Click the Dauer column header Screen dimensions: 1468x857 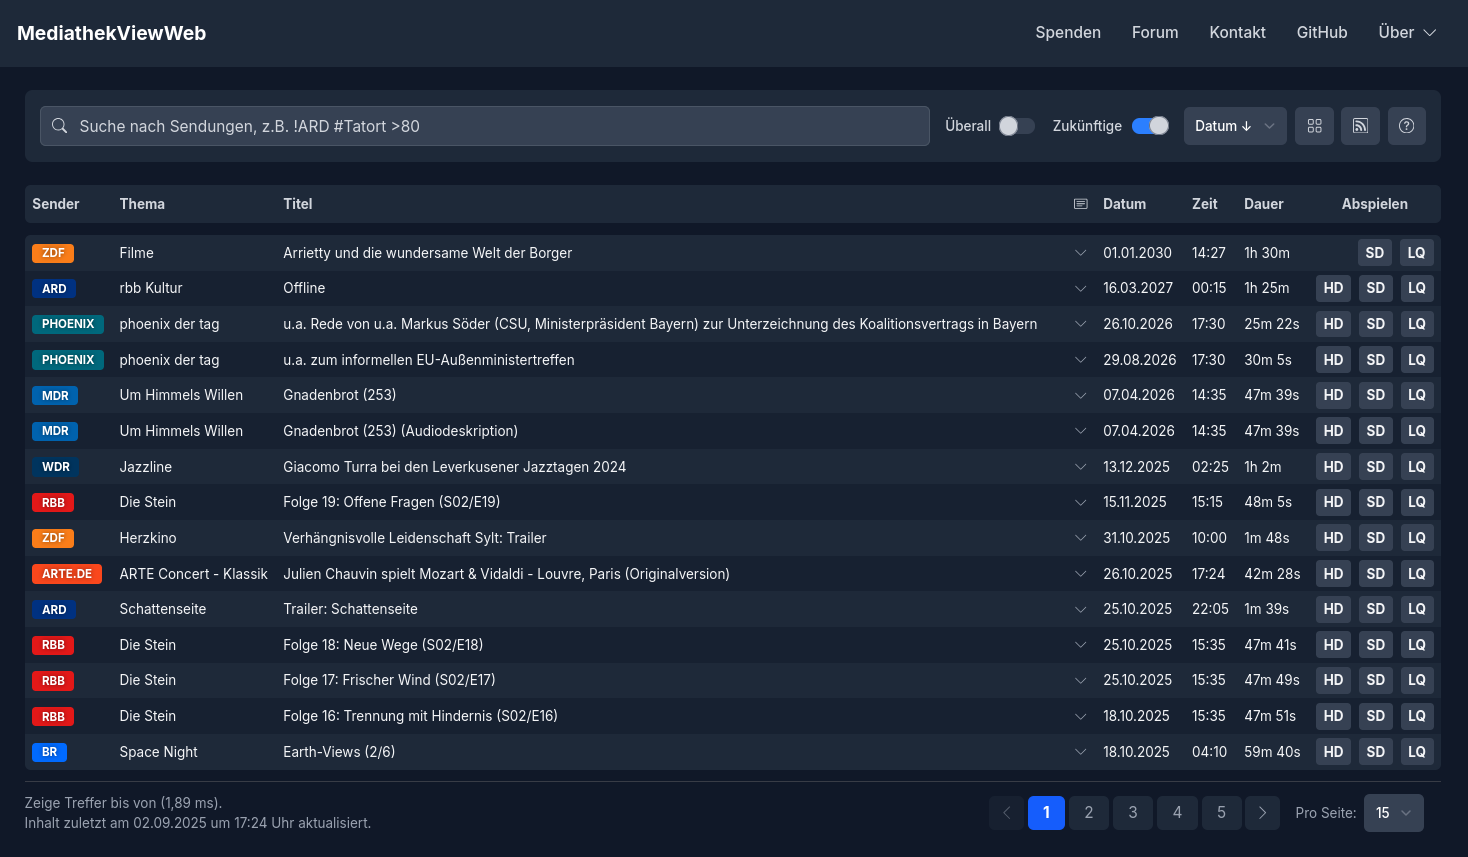click(x=1264, y=204)
